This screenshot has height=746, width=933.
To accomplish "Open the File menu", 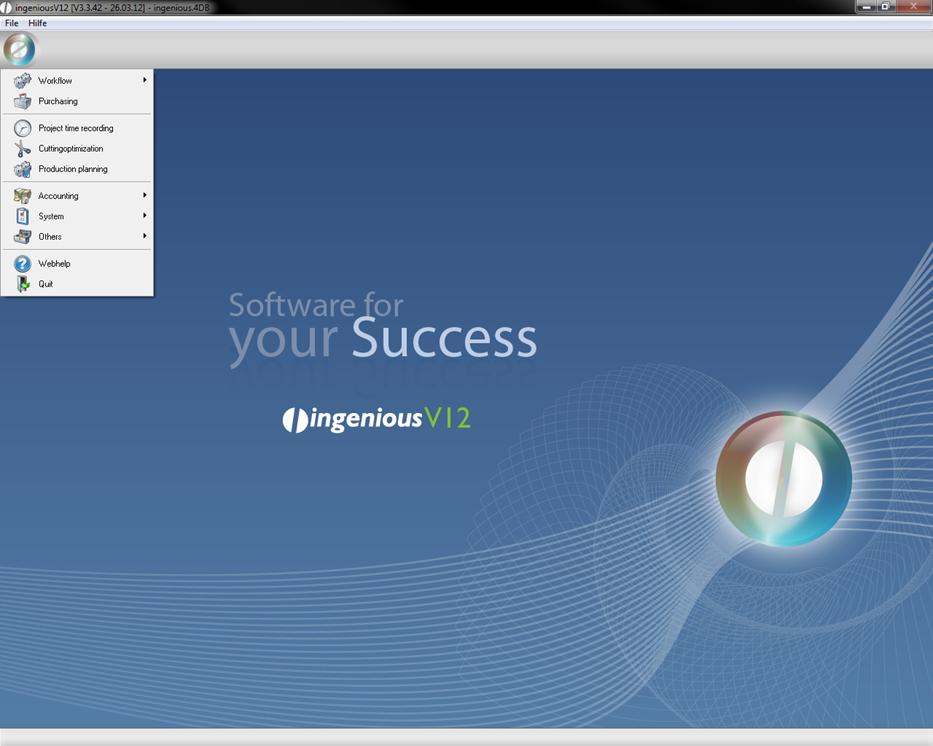I will coord(12,23).
